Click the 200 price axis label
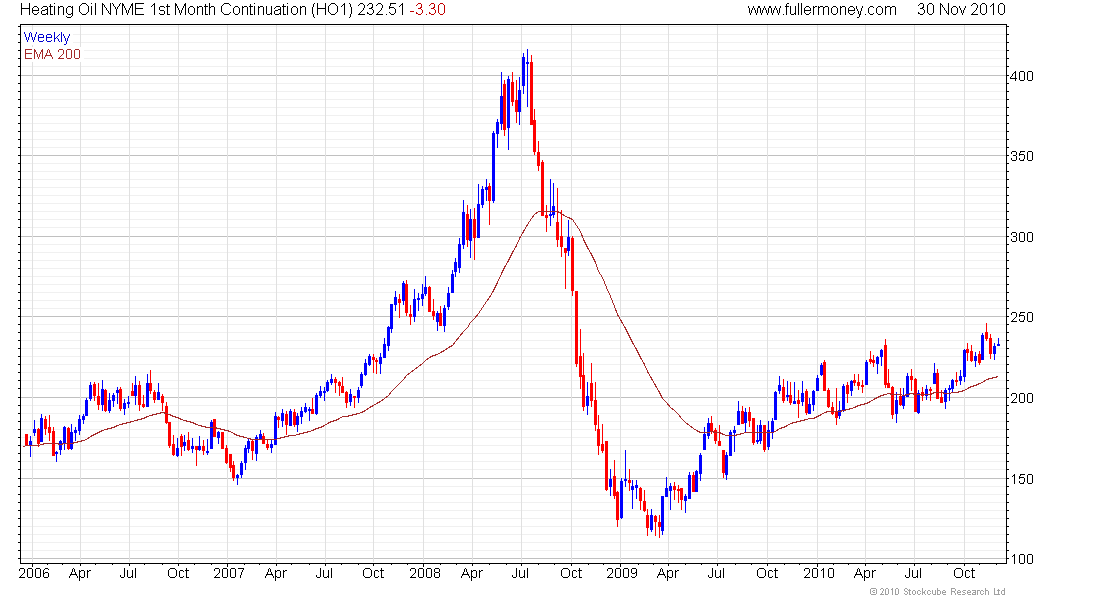Screen dimensions: 1100x600 (1021, 398)
